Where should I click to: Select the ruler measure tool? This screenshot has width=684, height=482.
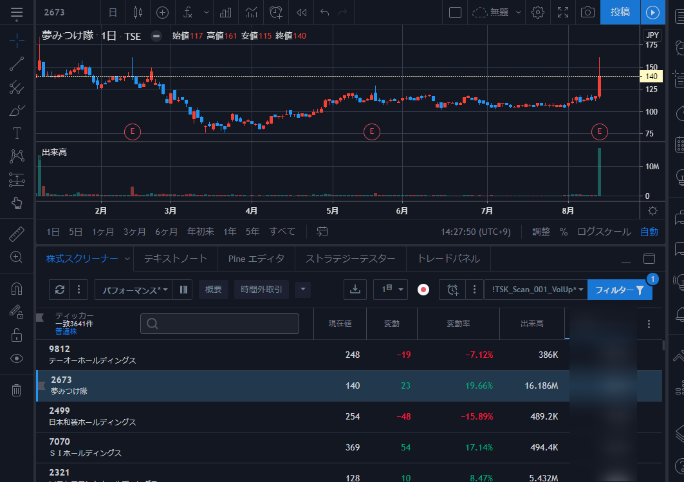(16, 233)
